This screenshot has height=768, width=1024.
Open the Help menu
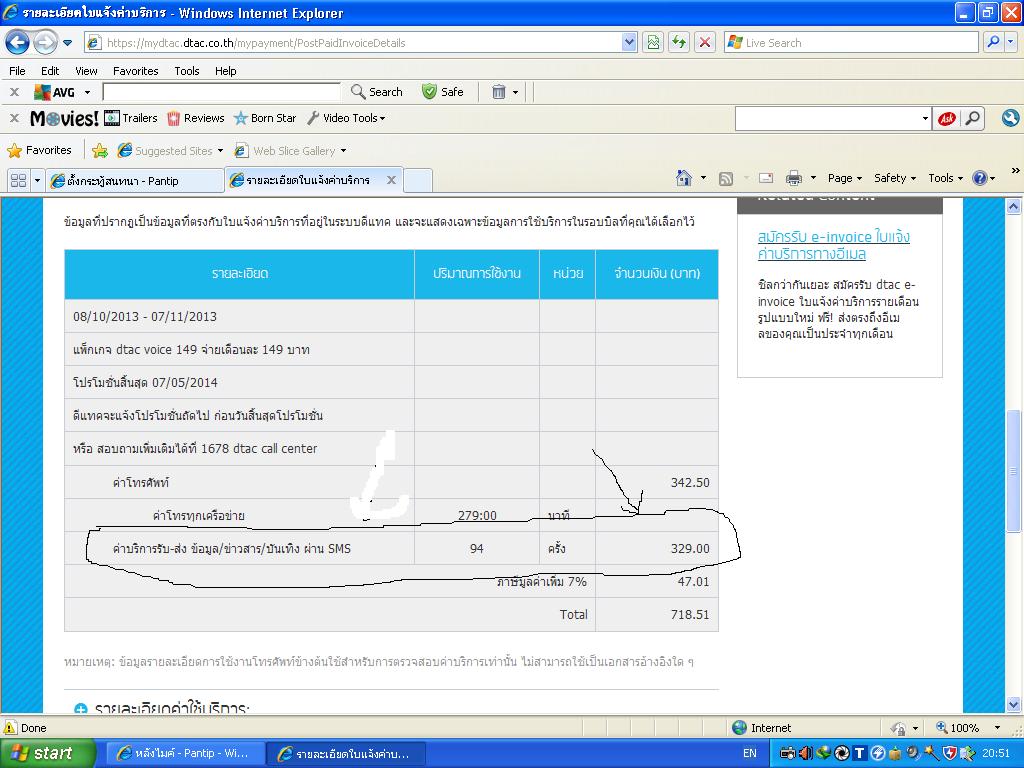click(225, 71)
